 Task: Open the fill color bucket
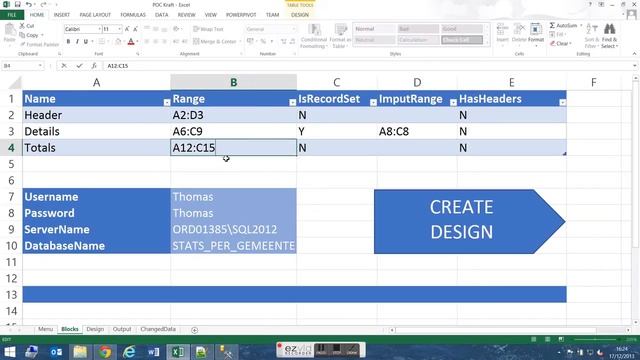(x=118, y=41)
